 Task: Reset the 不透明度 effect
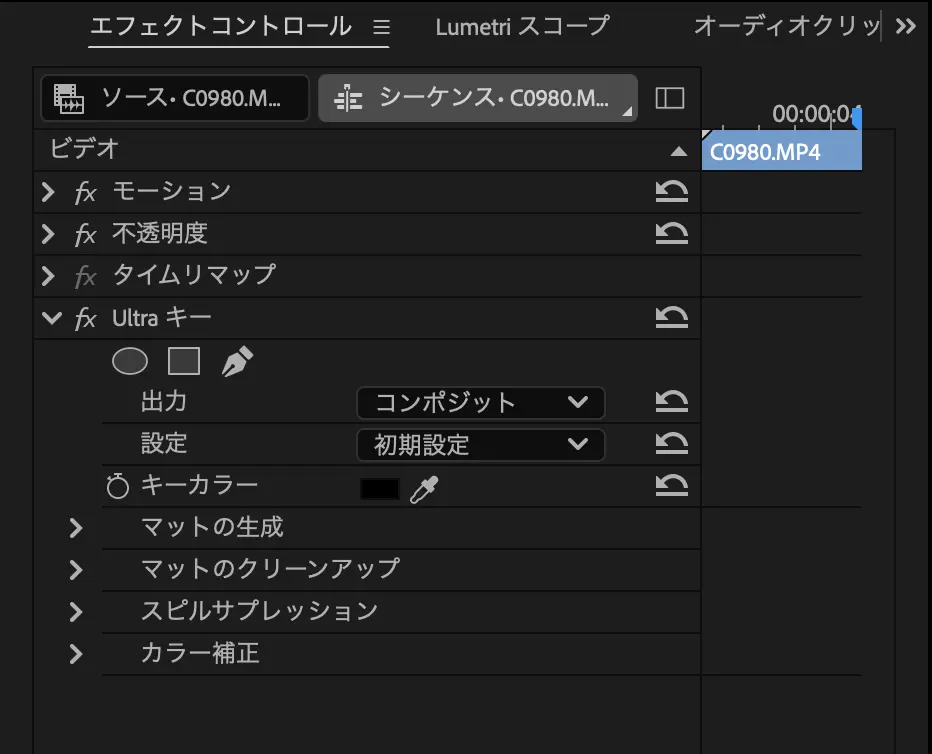pos(672,234)
